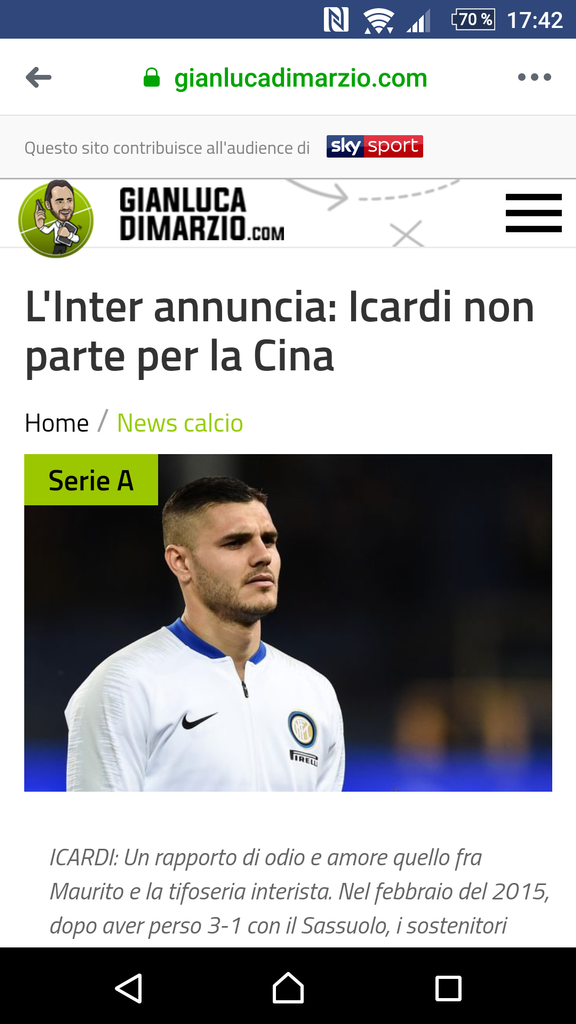Tap the battery 70% indicator

click(x=473, y=20)
